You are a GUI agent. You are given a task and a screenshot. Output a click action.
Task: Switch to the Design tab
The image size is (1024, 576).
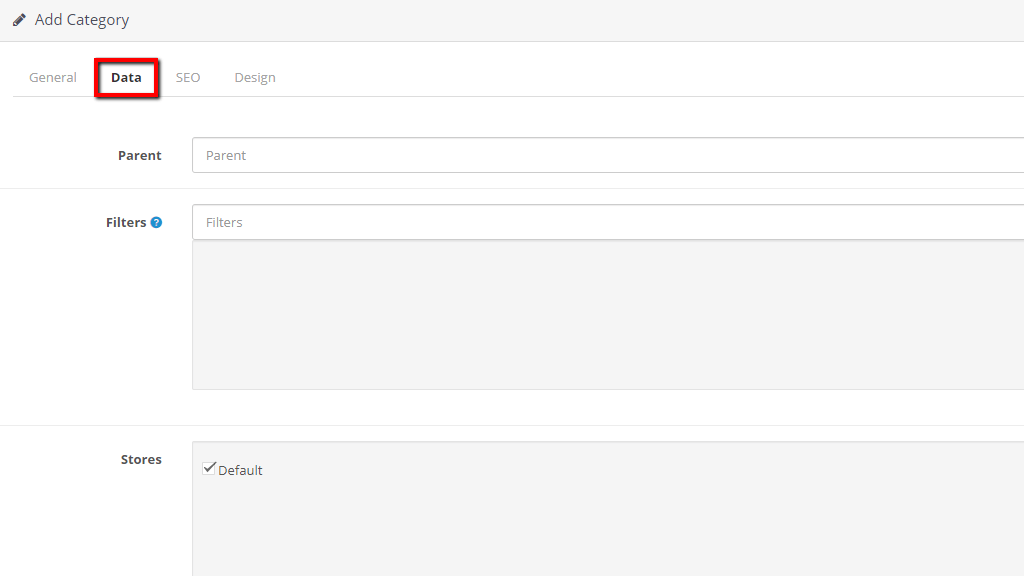tap(255, 77)
